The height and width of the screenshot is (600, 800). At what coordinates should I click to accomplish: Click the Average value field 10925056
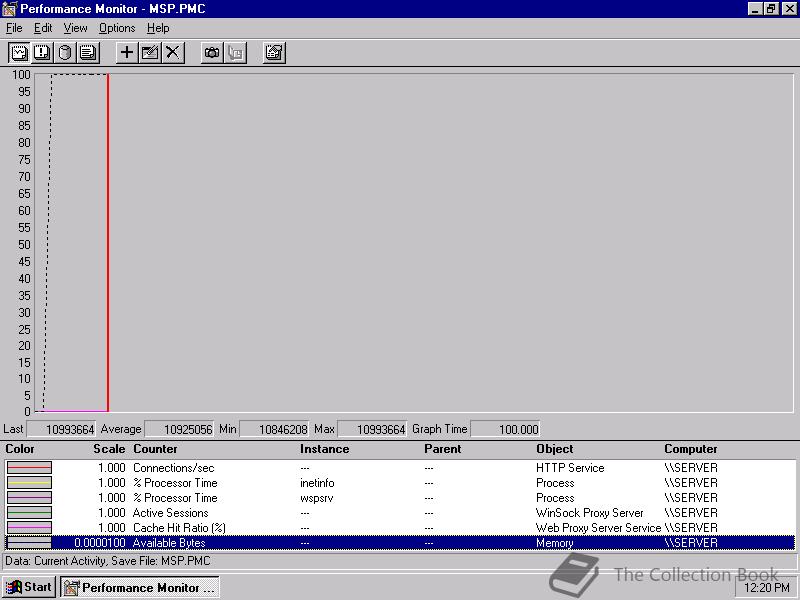click(x=179, y=429)
